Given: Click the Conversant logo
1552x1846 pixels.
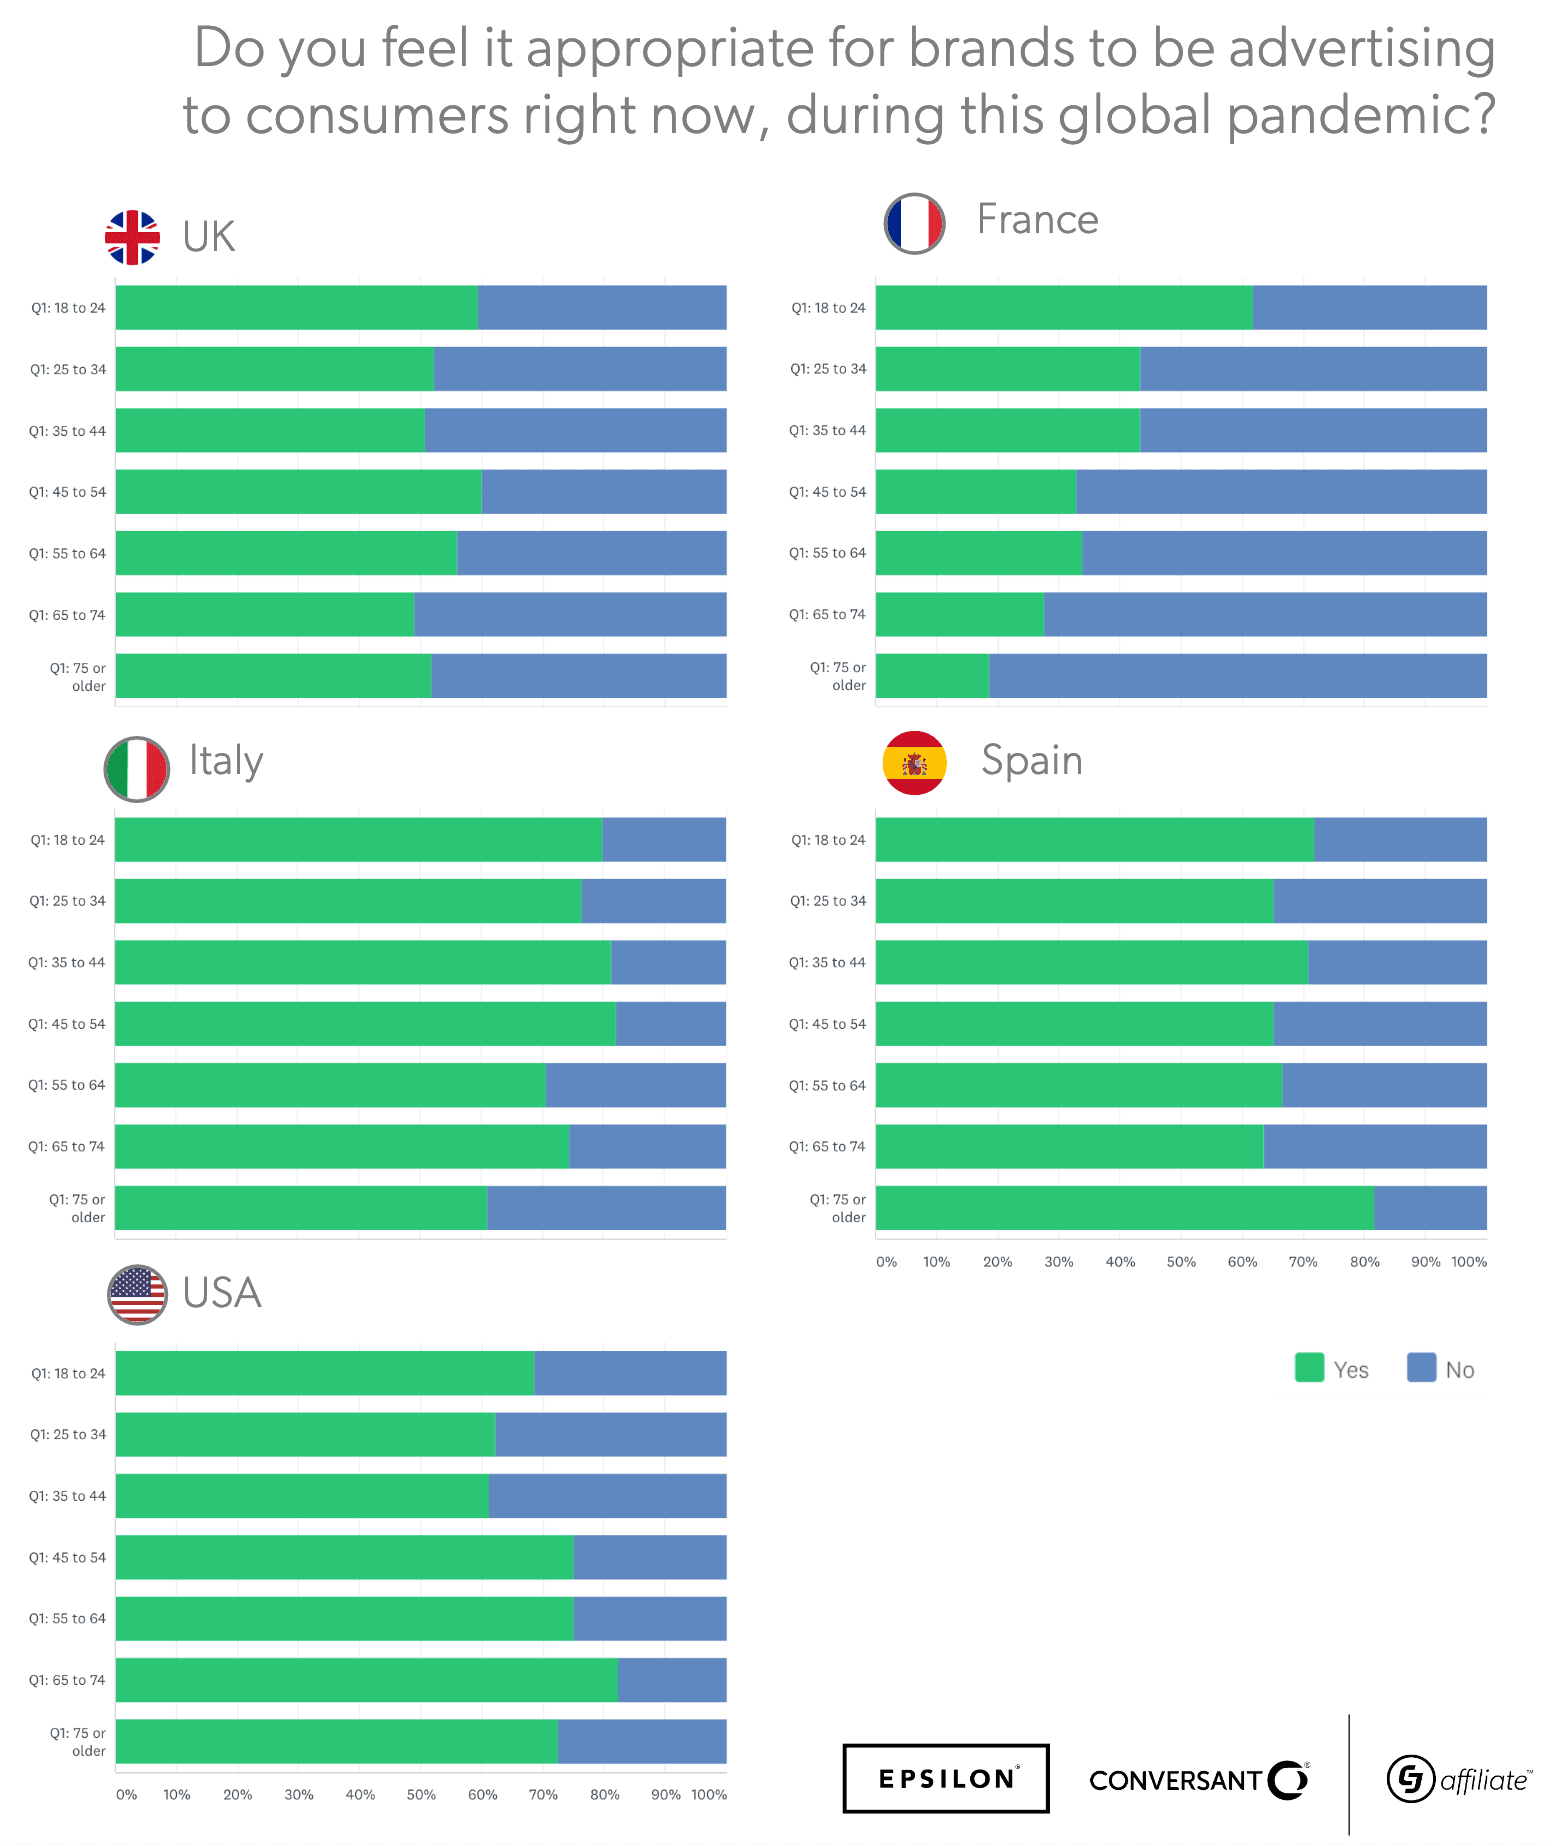Looking at the screenshot, I should (1198, 1780).
